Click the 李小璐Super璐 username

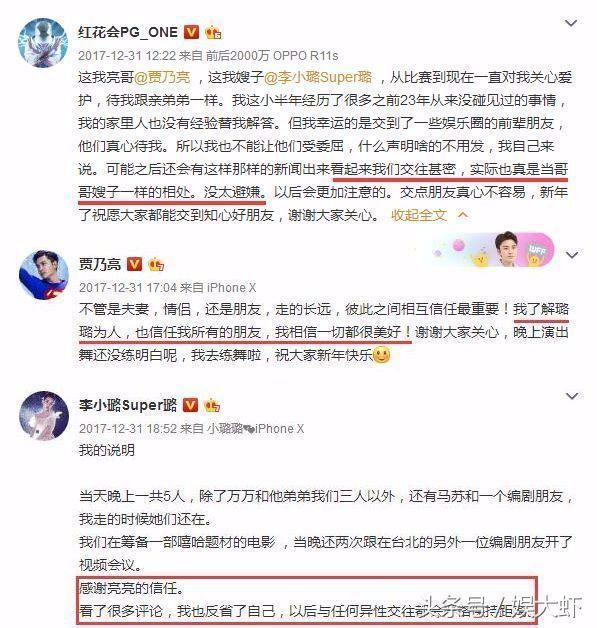[x=128, y=405]
